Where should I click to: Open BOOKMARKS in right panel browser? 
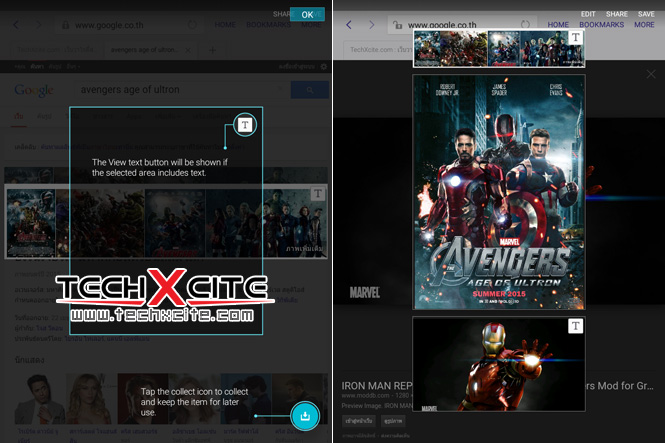tap(601, 25)
